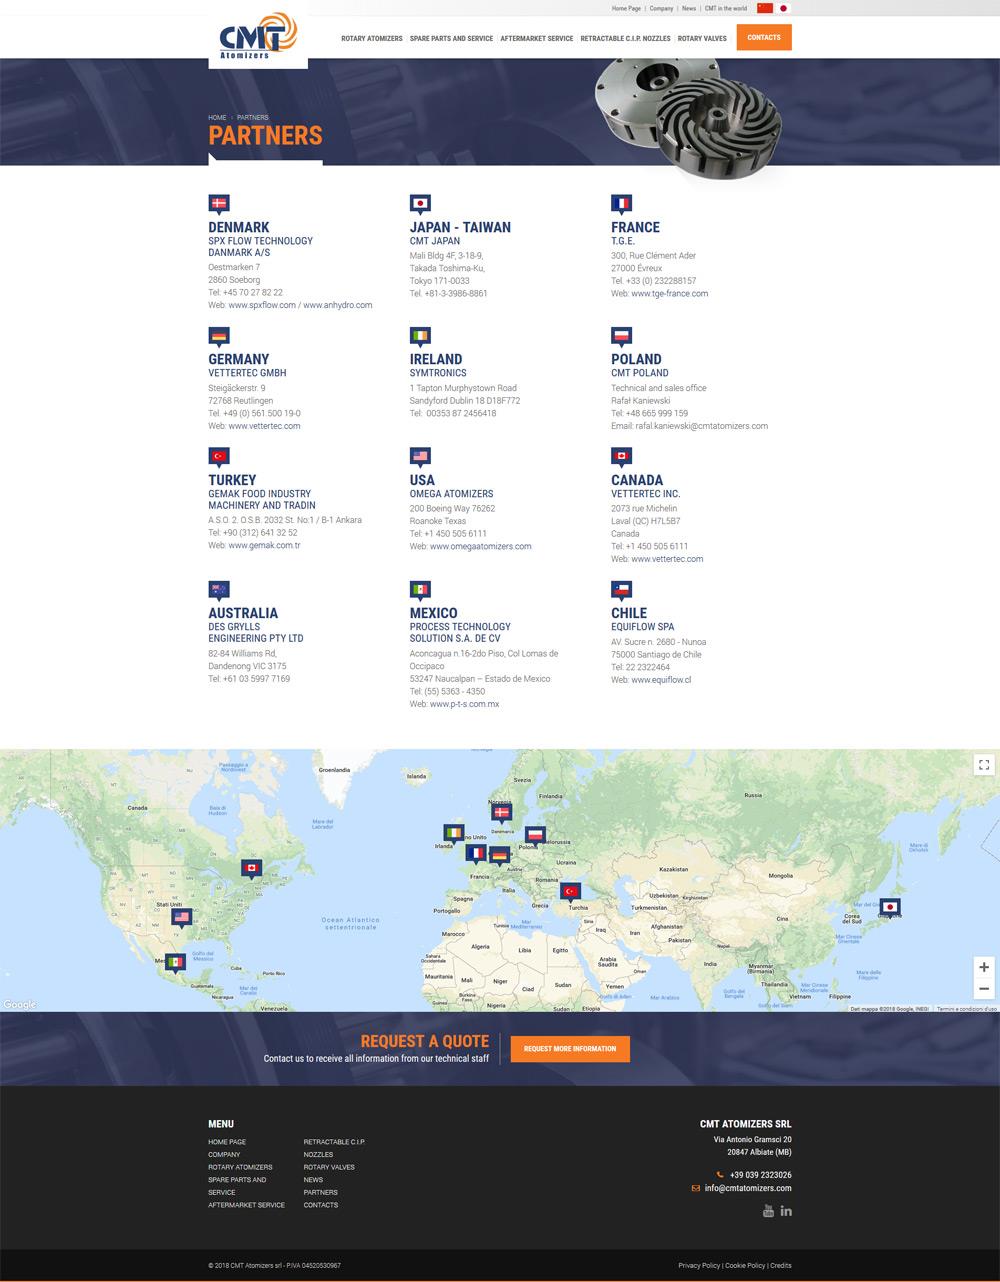Select the France marker on the map
This screenshot has height=1282, width=1000.
(x=476, y=854)
